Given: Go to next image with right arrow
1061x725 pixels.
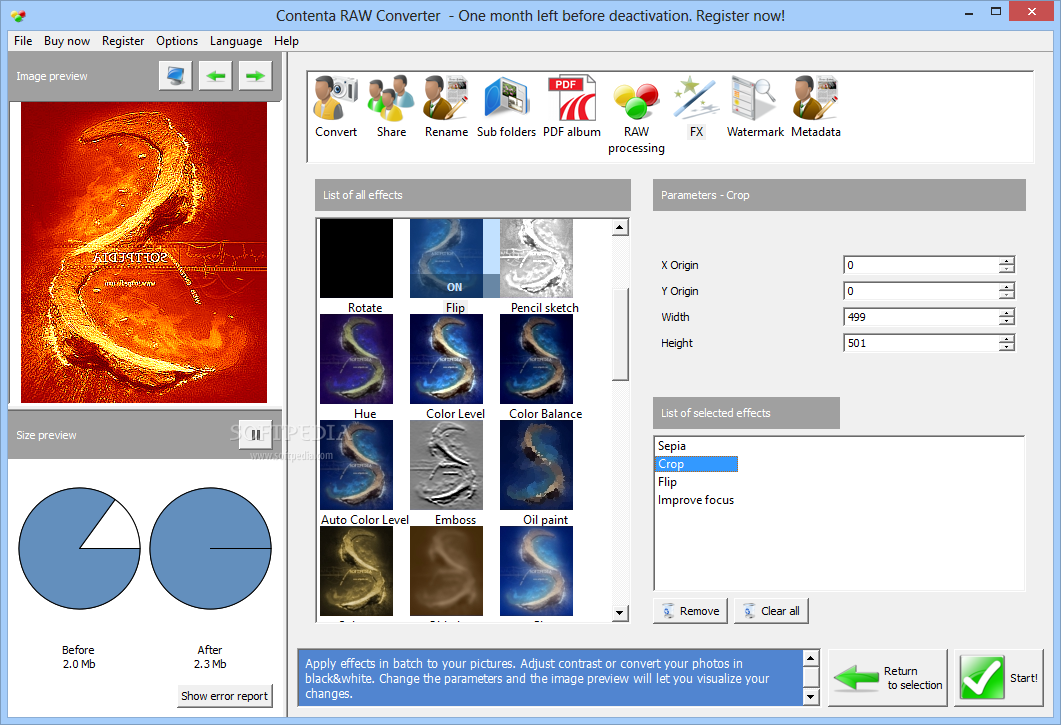Looking at the screenshot, I should (x=255, y=75).
